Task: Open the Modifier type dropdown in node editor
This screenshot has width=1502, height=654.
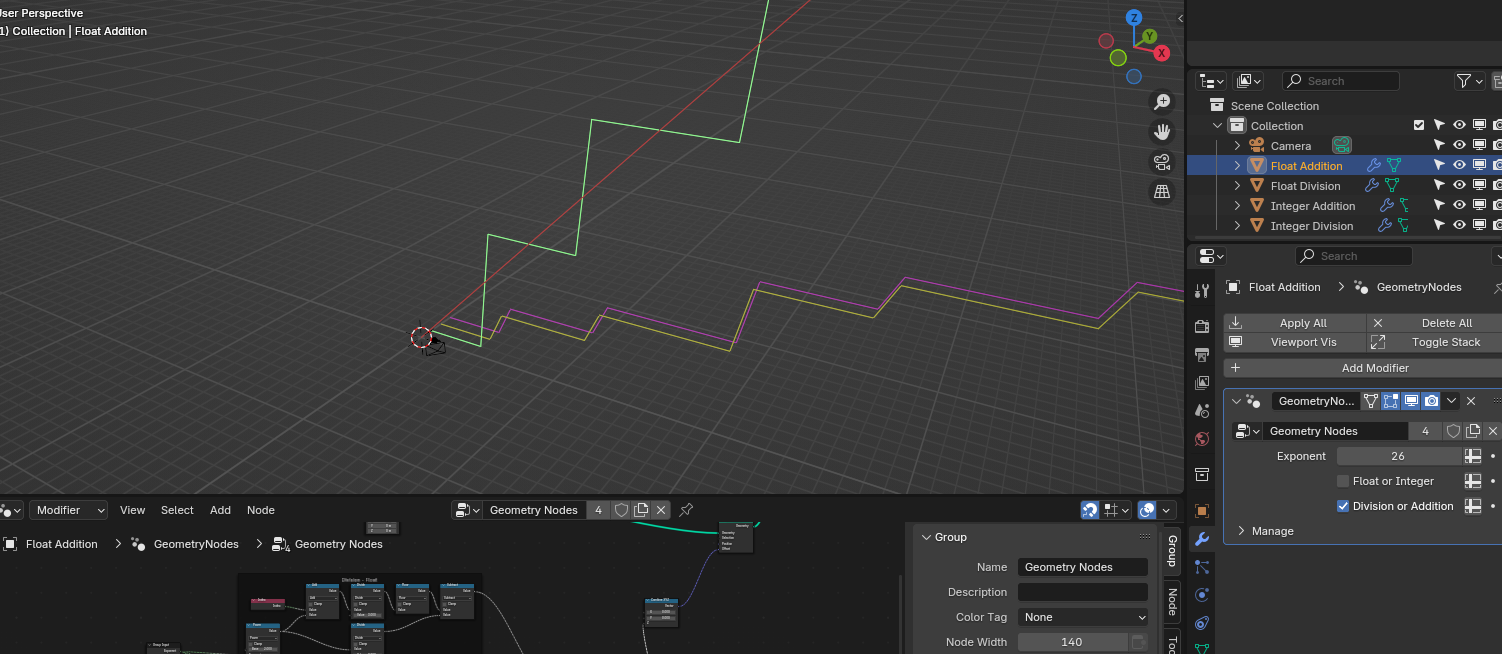Action: pos(68,510)
